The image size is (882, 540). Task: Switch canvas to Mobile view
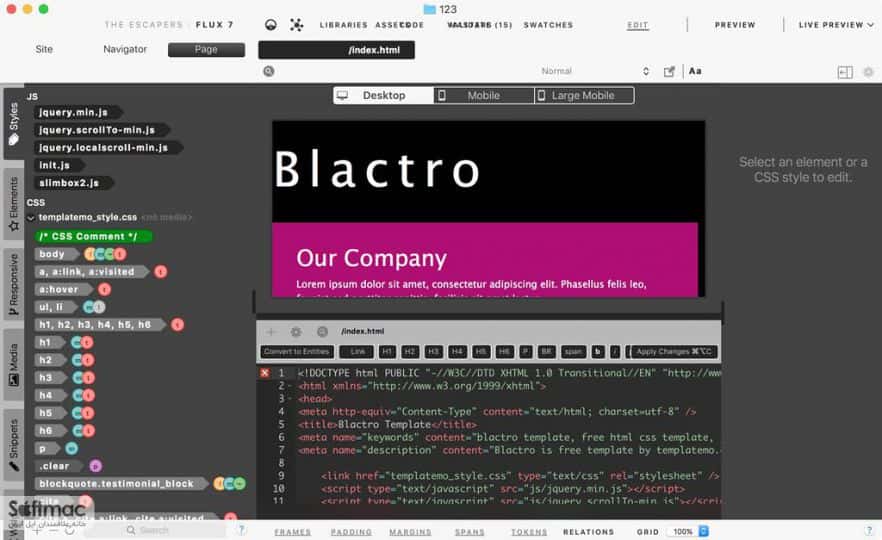(484, 96)
